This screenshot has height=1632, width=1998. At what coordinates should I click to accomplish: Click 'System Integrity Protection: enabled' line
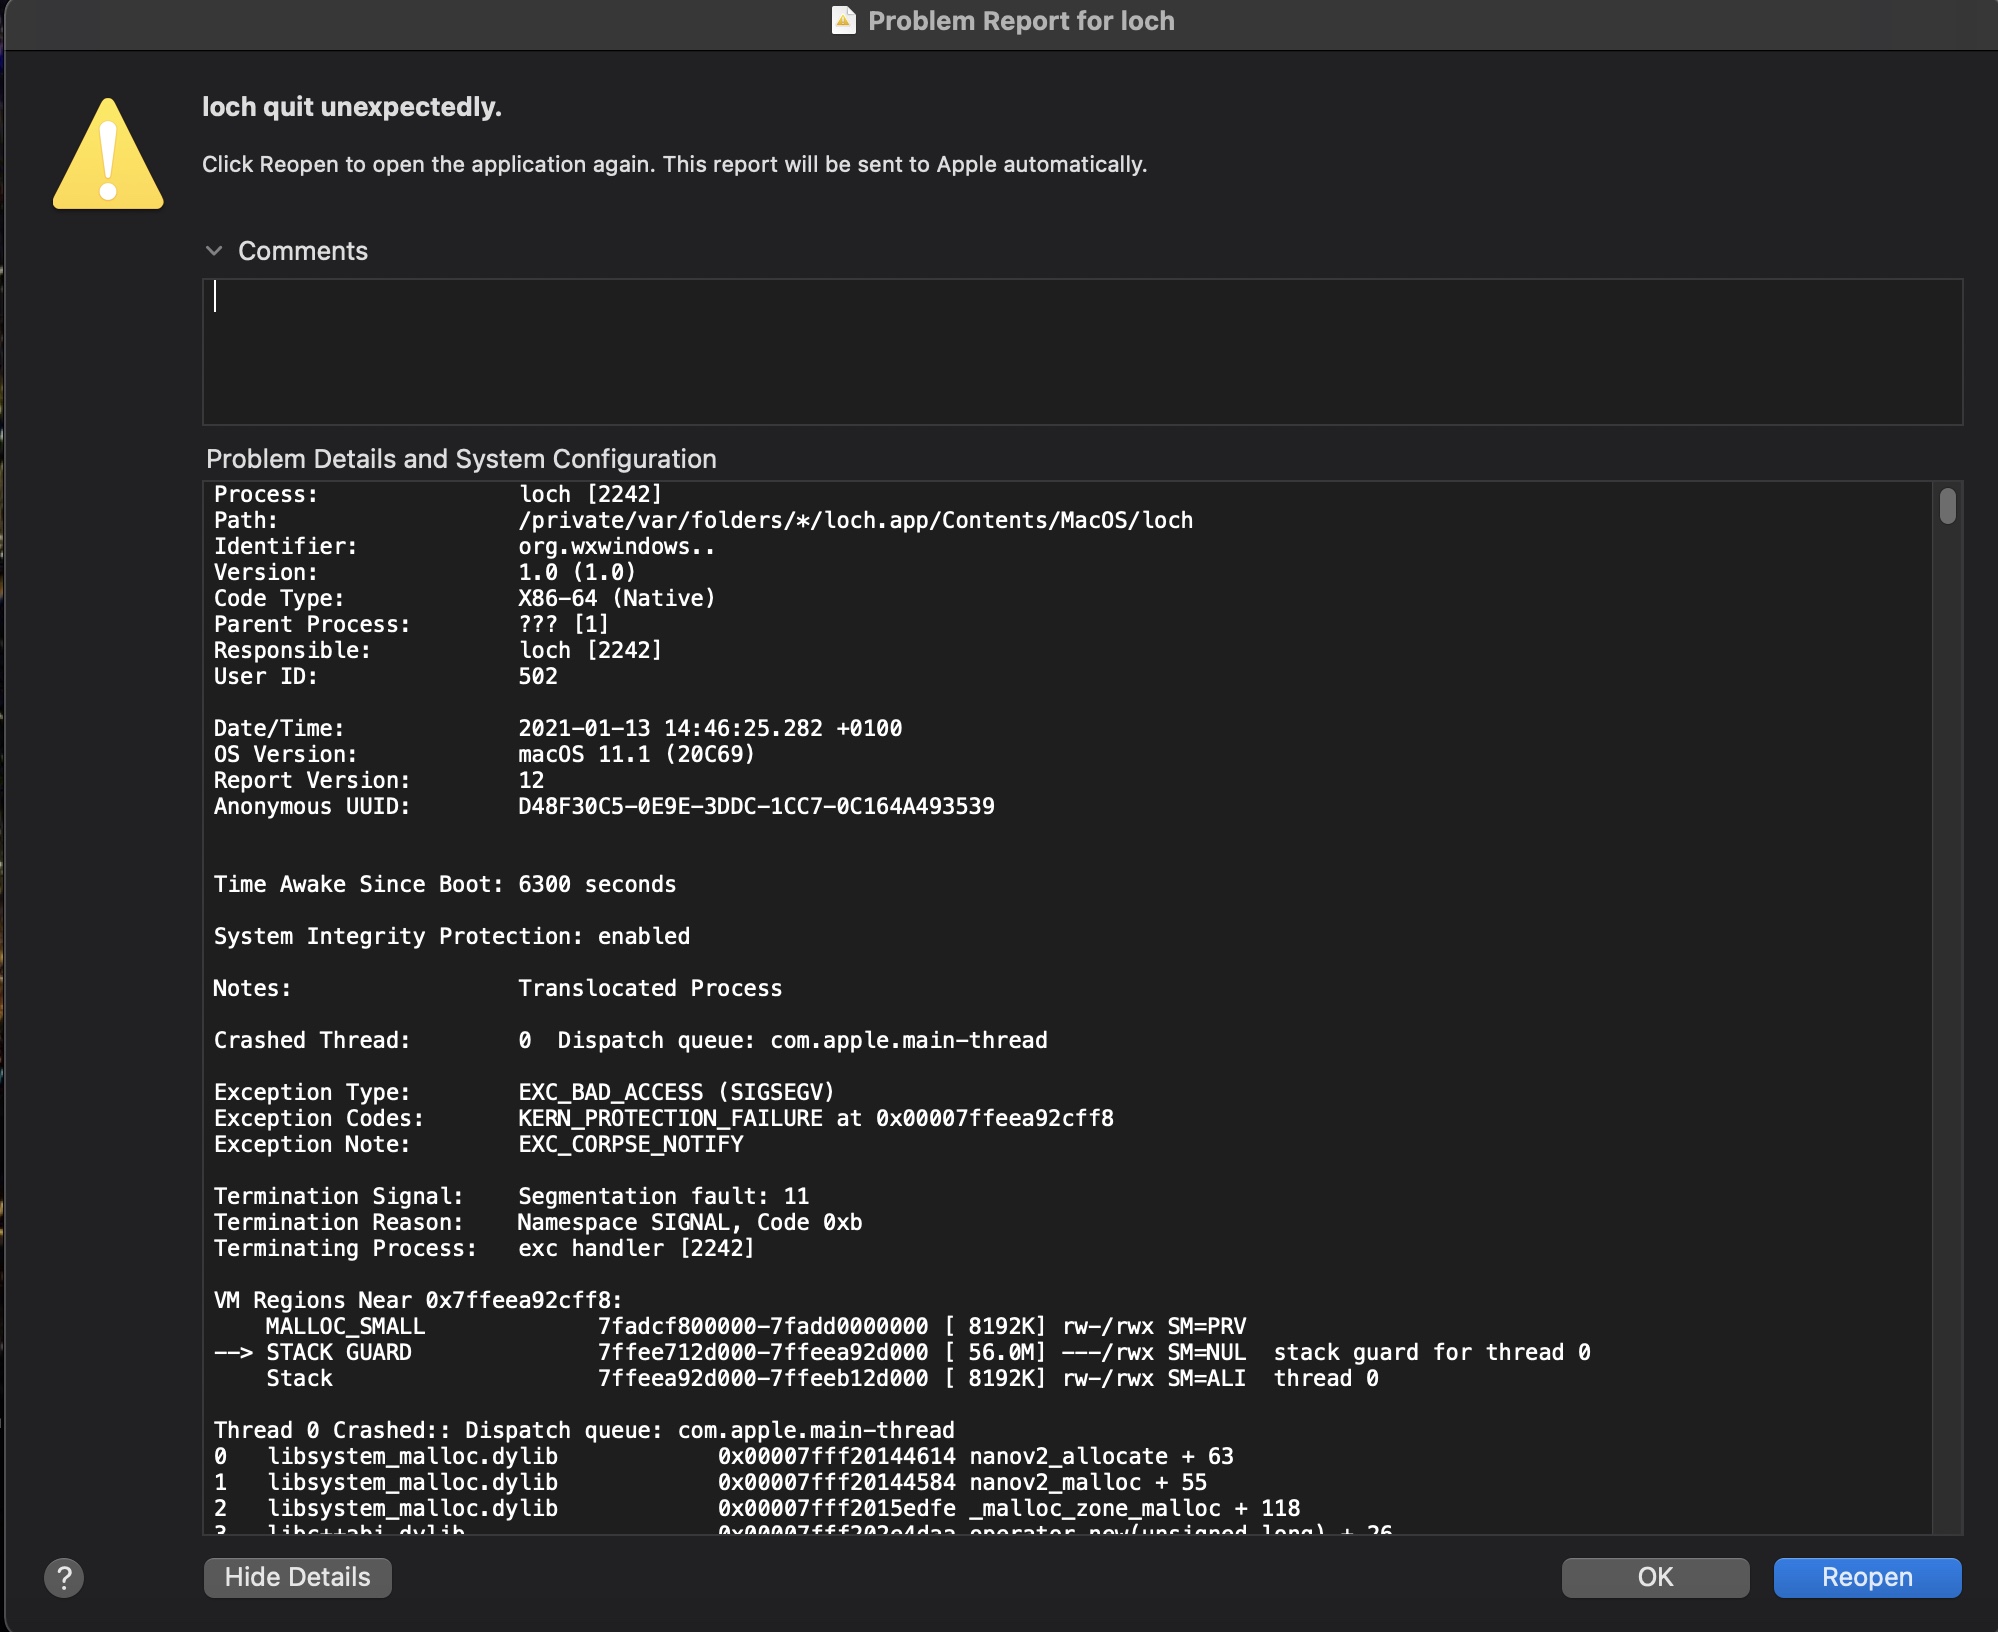pyautogui.click(x=452, y=936)
